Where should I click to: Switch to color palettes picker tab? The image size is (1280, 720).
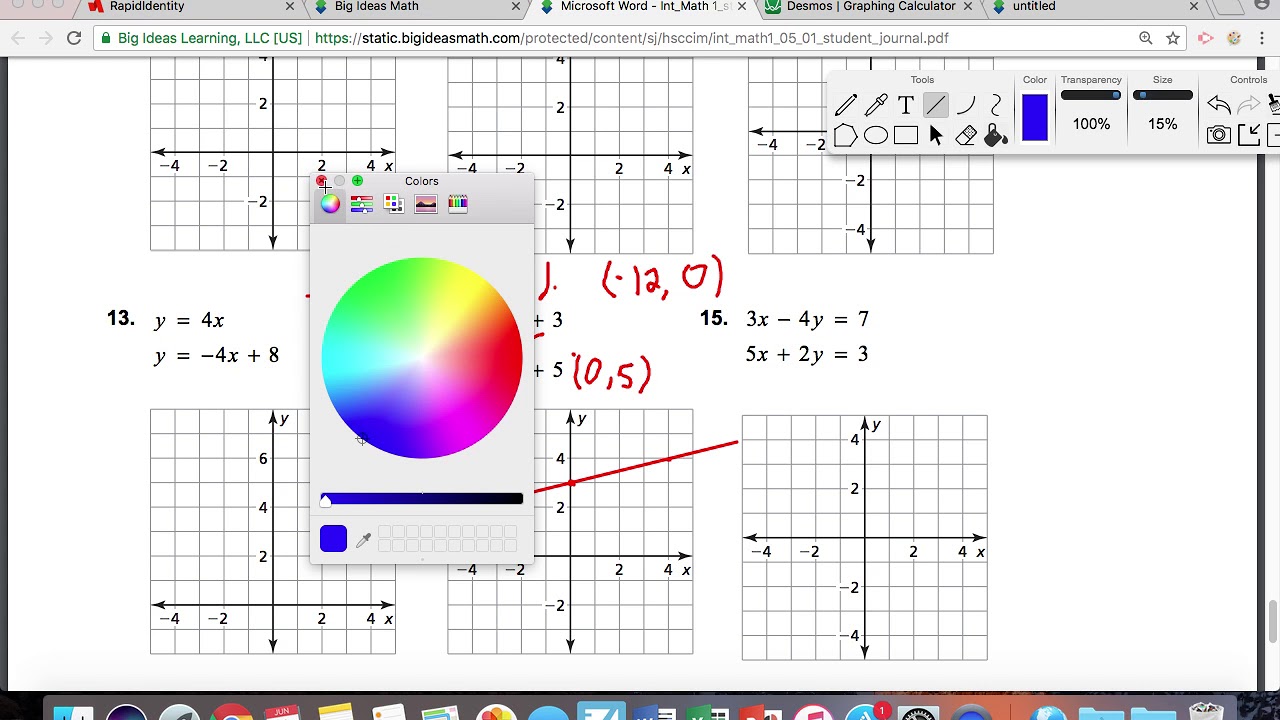click(x=394, y=204)
